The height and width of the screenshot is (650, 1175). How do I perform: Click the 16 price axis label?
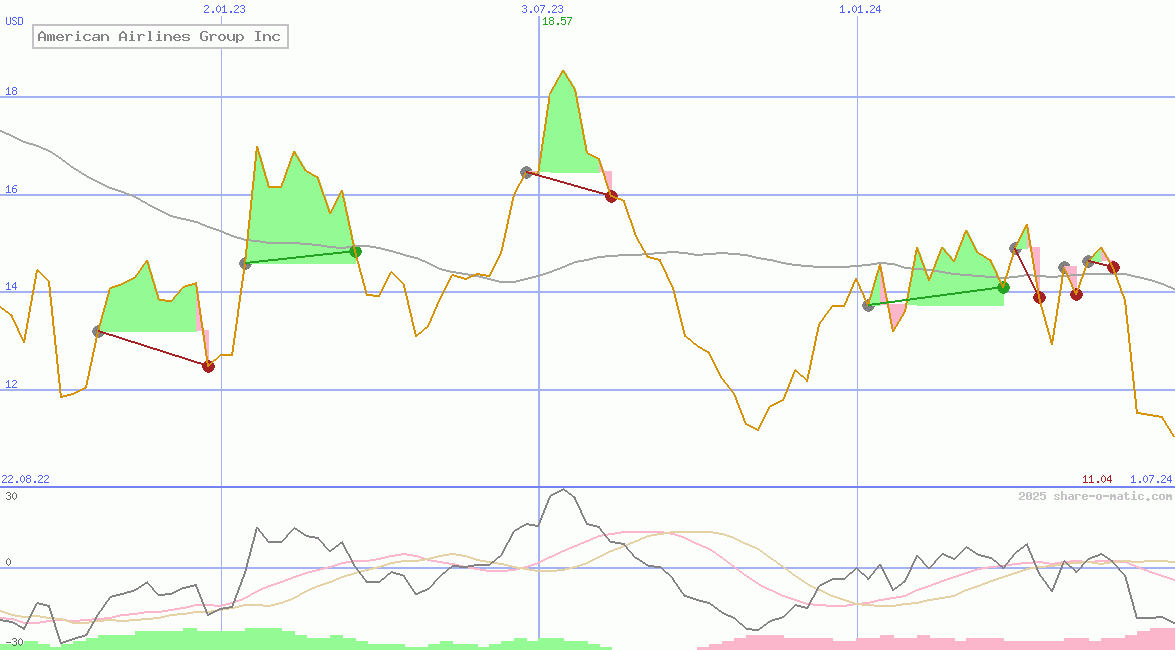(x=11, y=189)
